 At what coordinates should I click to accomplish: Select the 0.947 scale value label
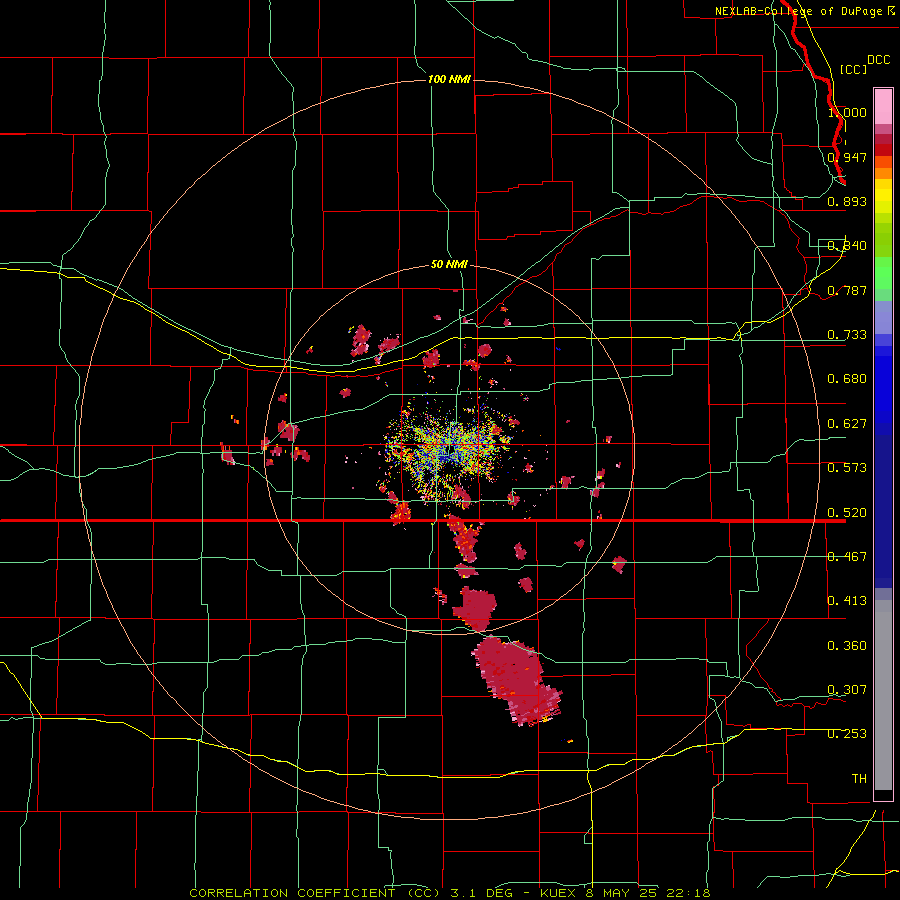[847, 157]
